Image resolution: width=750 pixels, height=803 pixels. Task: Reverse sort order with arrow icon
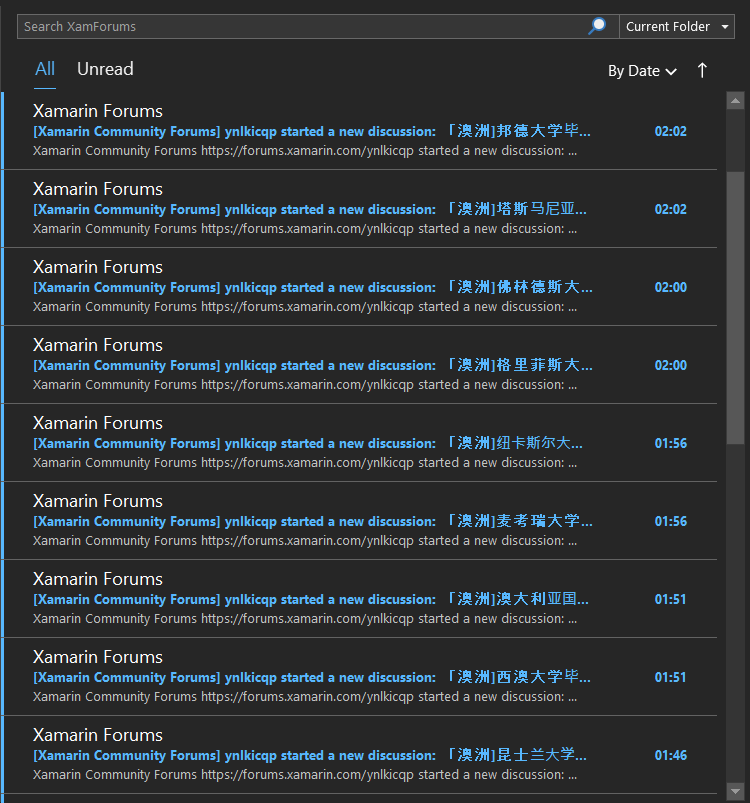pos(702,70)
